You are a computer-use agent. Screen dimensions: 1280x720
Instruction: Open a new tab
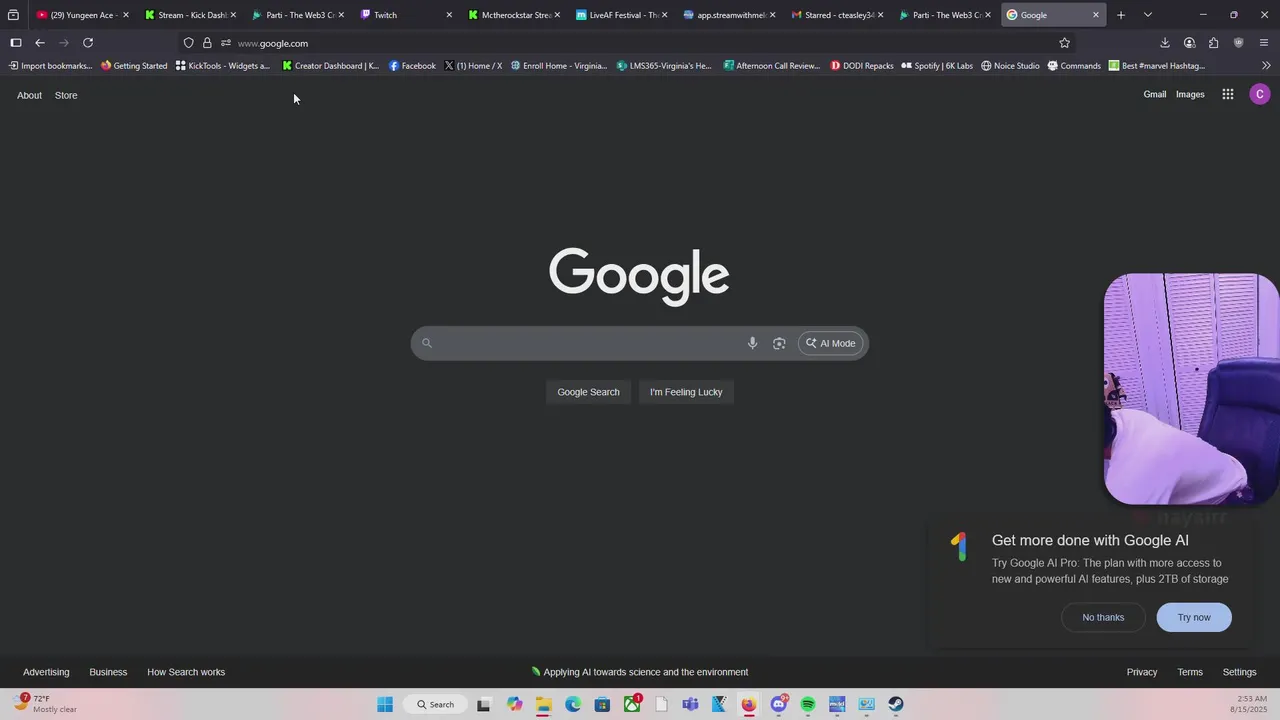coord(1121,15)
